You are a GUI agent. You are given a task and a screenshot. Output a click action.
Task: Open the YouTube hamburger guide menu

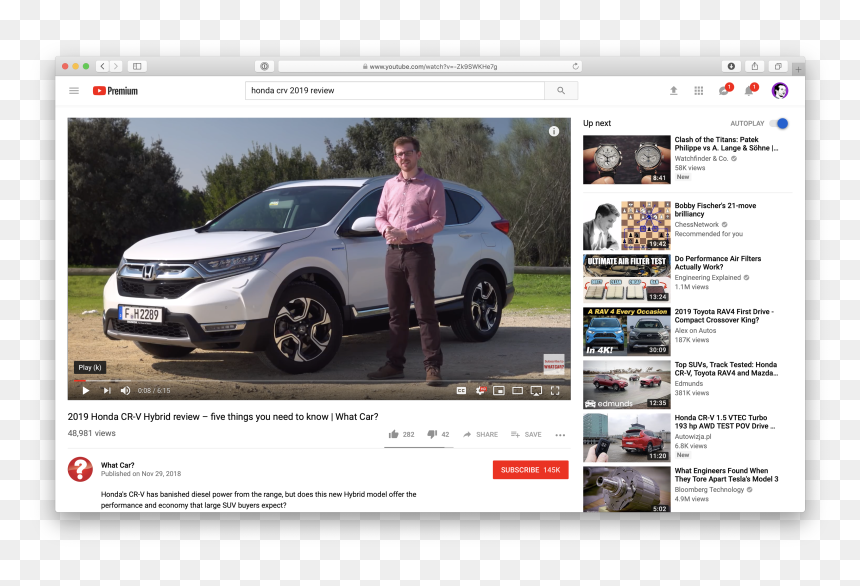(74, 91)
